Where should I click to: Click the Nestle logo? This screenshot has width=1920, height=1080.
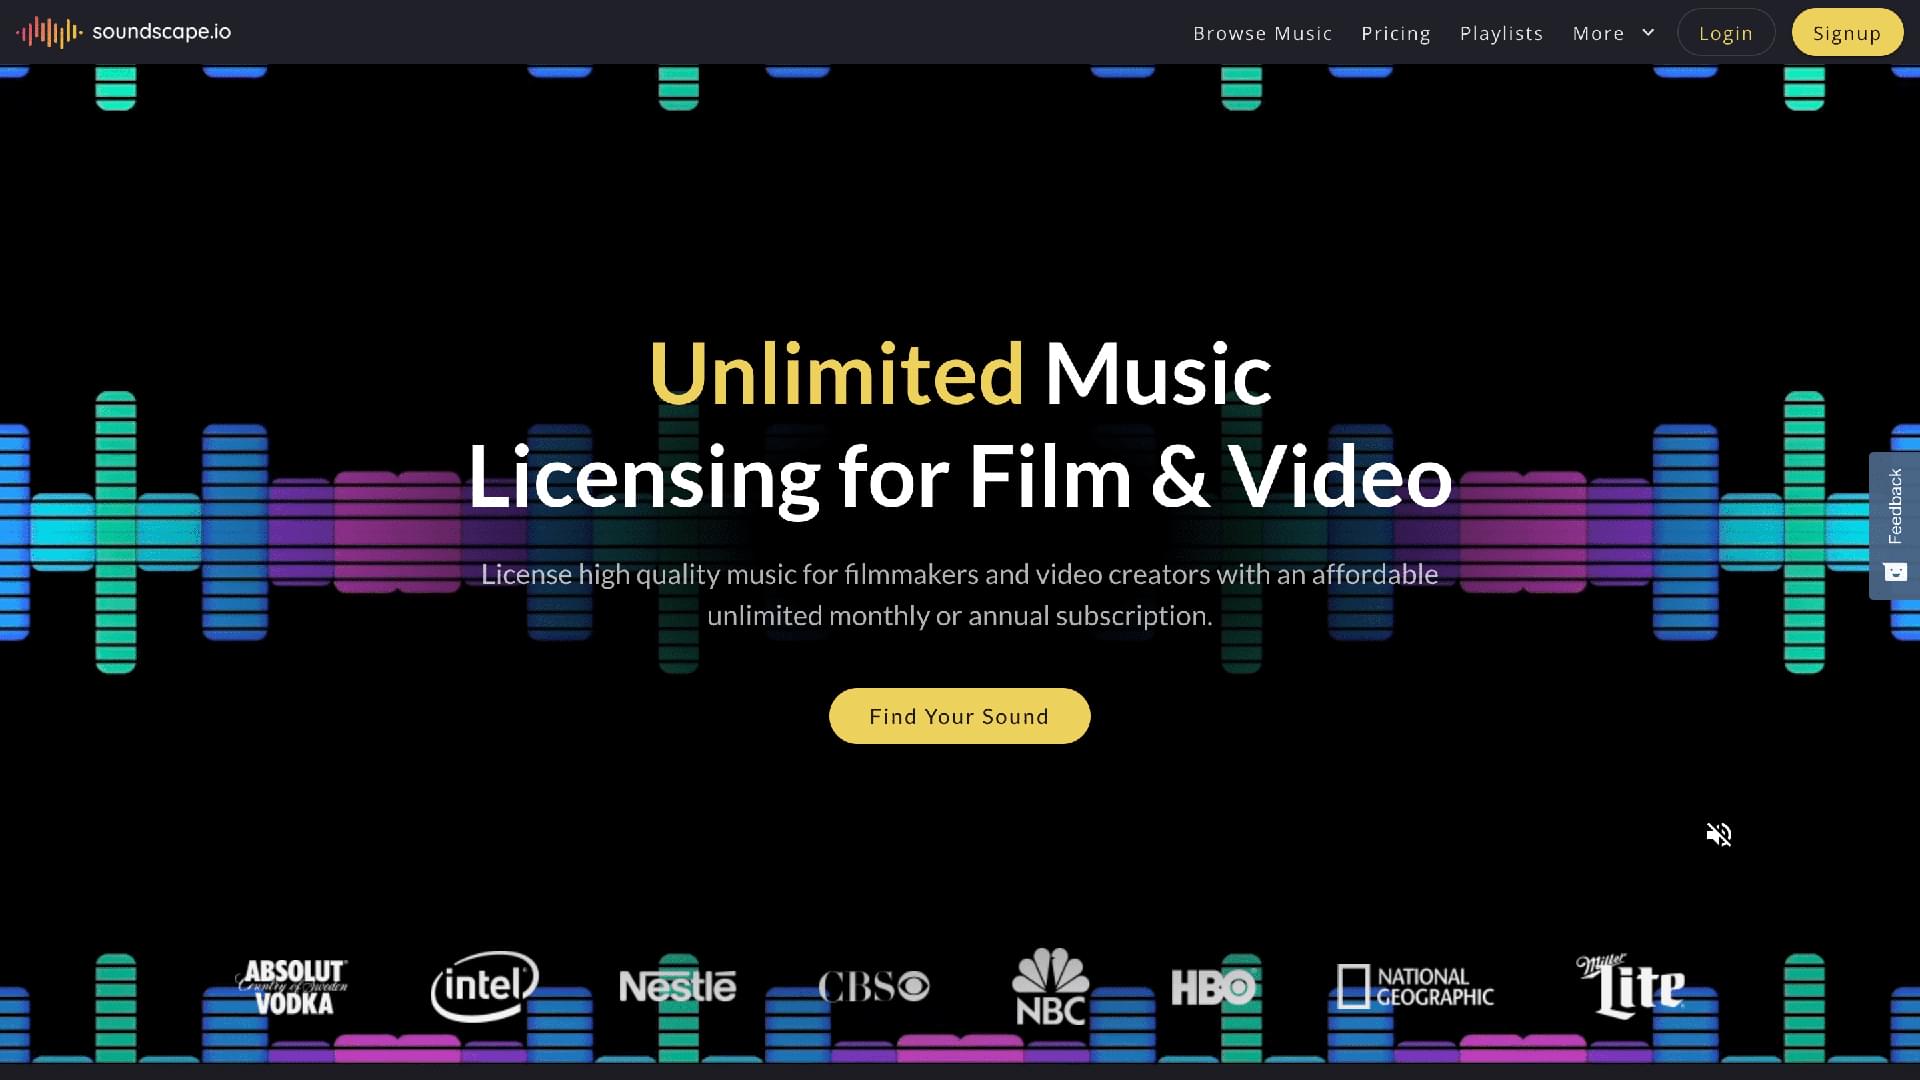click(677, 987)
